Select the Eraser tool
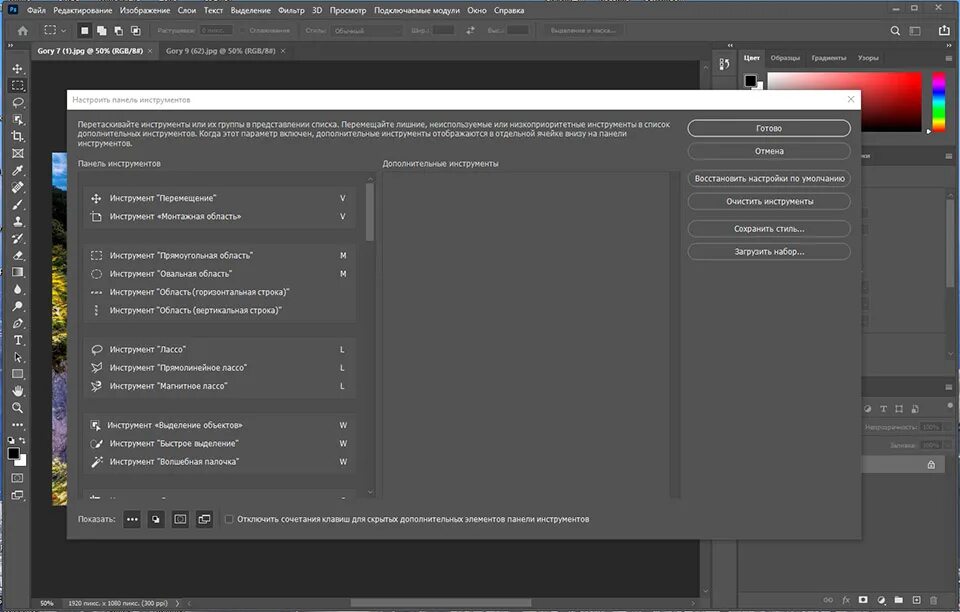The image size is (960, 612). tap(18, 255)
